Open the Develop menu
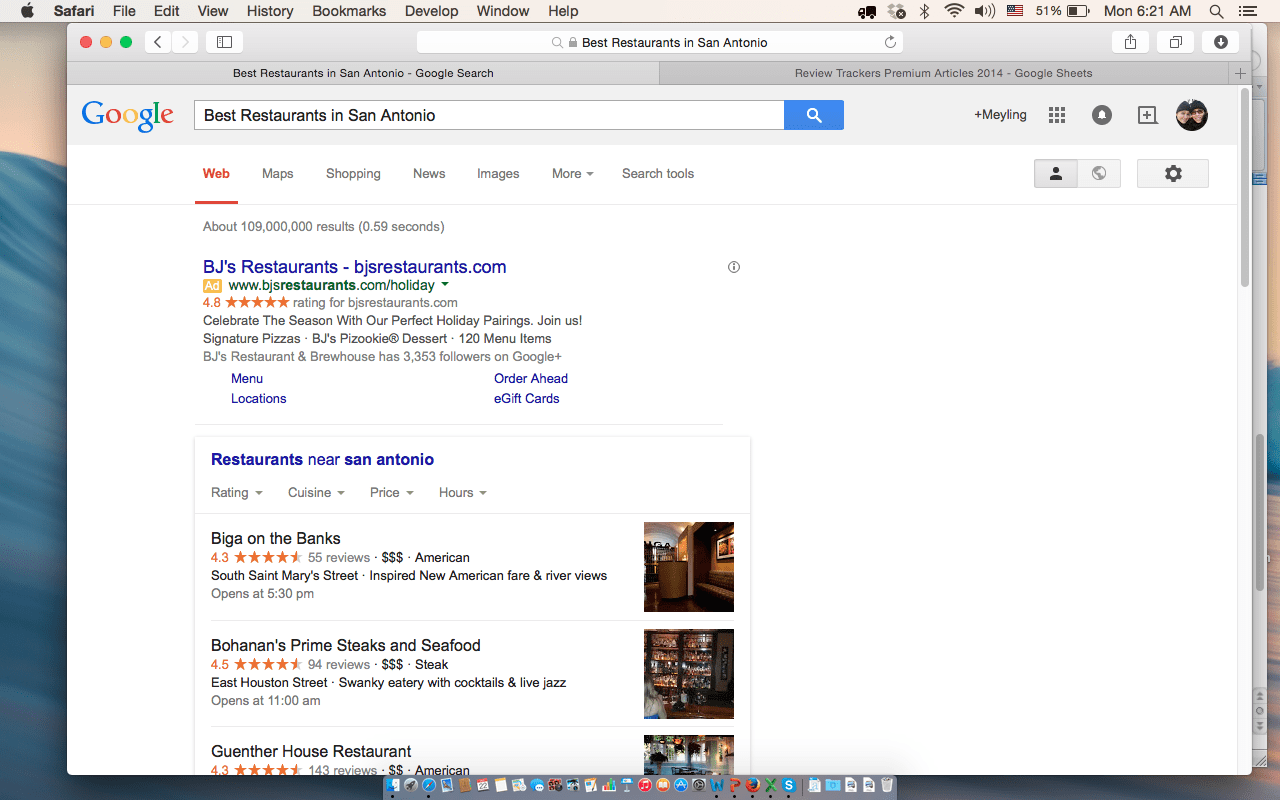1280x800 pixels. click(431, 11)
